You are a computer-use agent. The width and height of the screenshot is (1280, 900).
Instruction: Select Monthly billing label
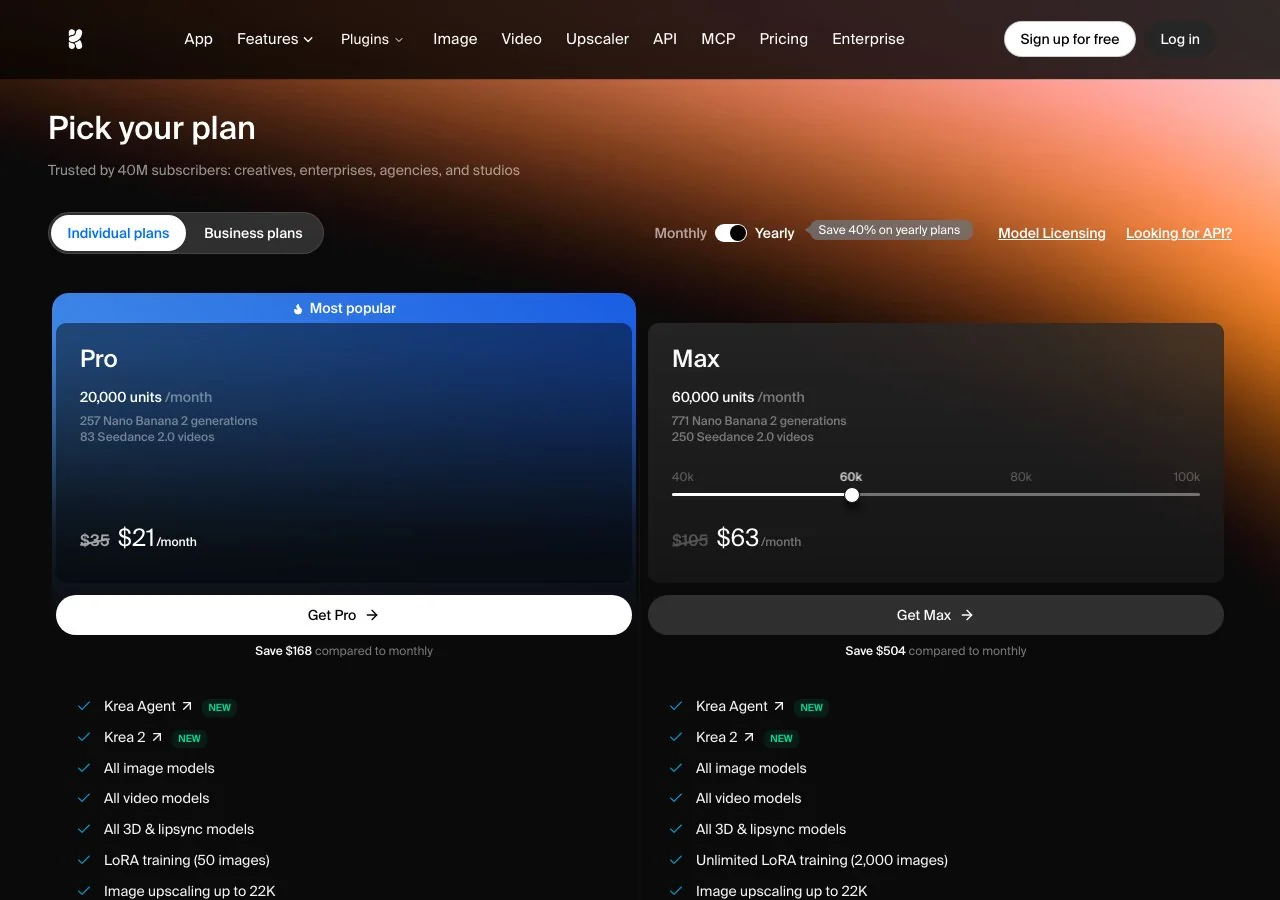(680, 233)
